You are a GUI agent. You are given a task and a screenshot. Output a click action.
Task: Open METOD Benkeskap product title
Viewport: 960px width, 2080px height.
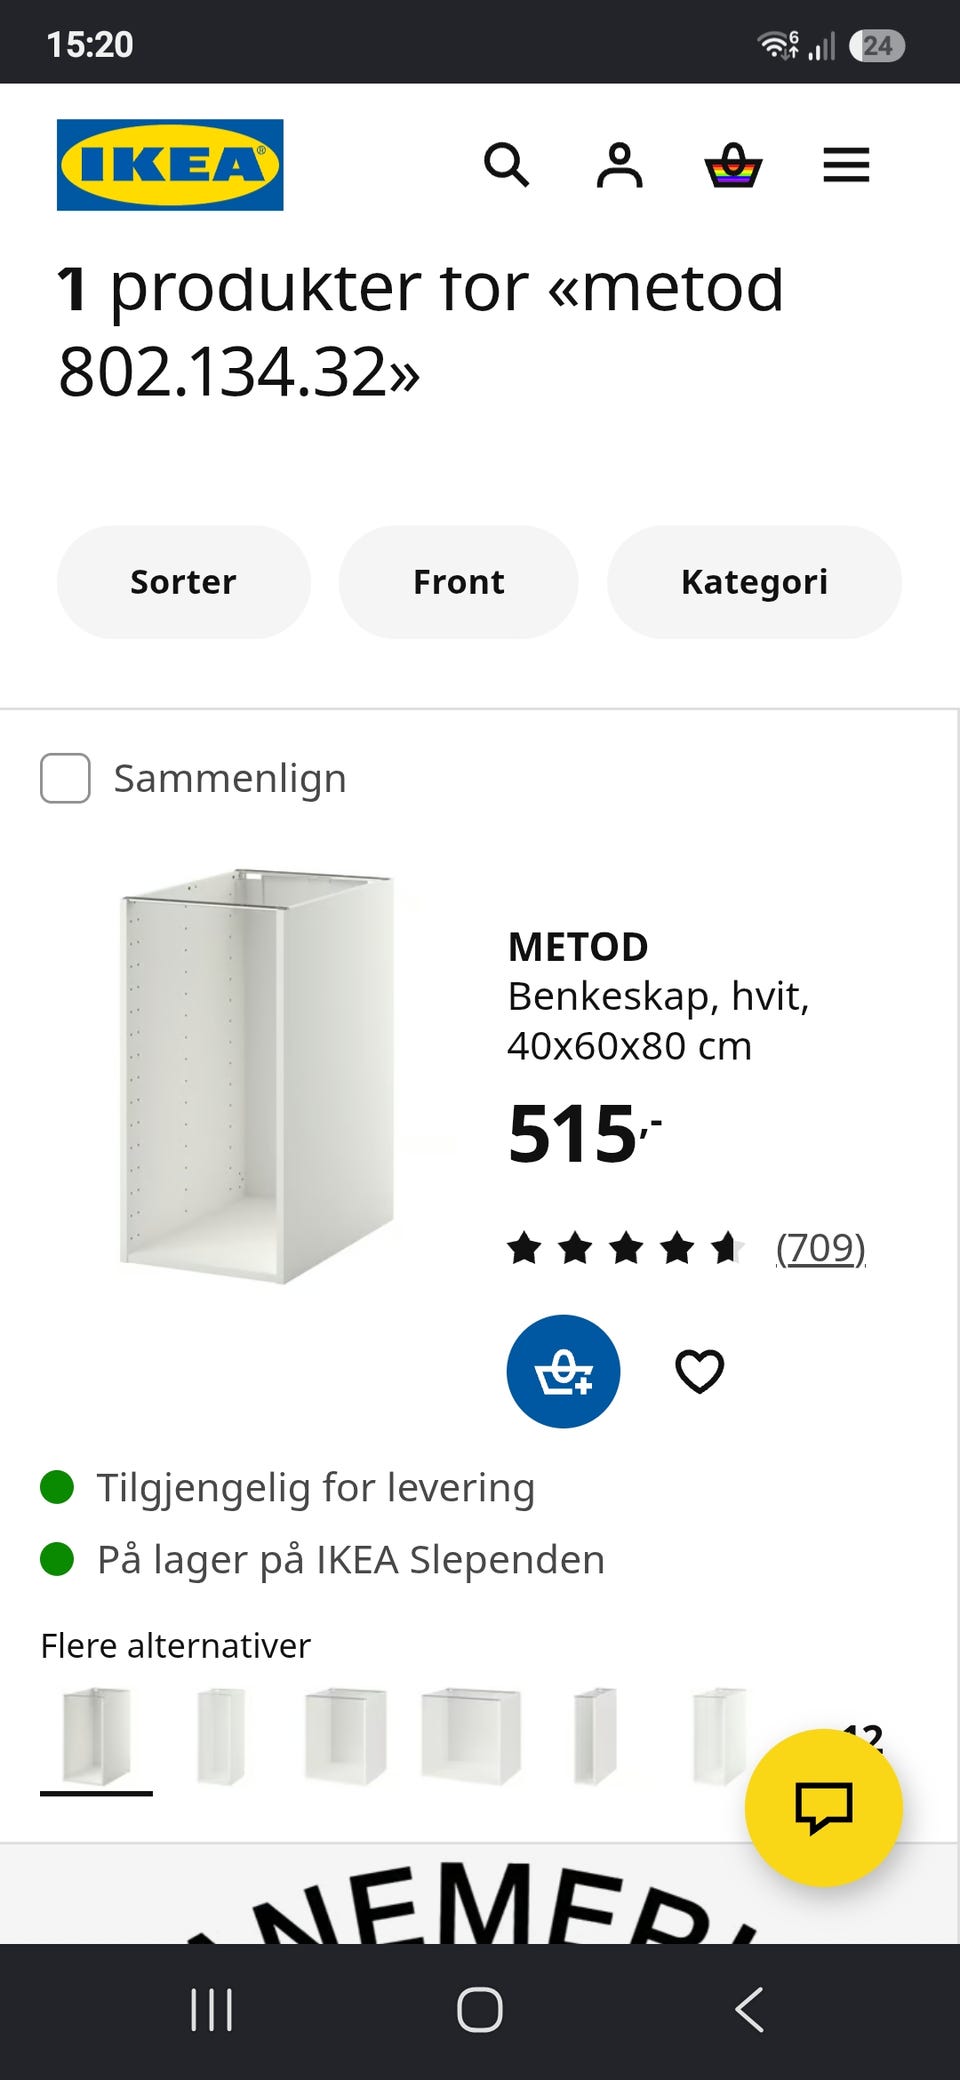658,996
